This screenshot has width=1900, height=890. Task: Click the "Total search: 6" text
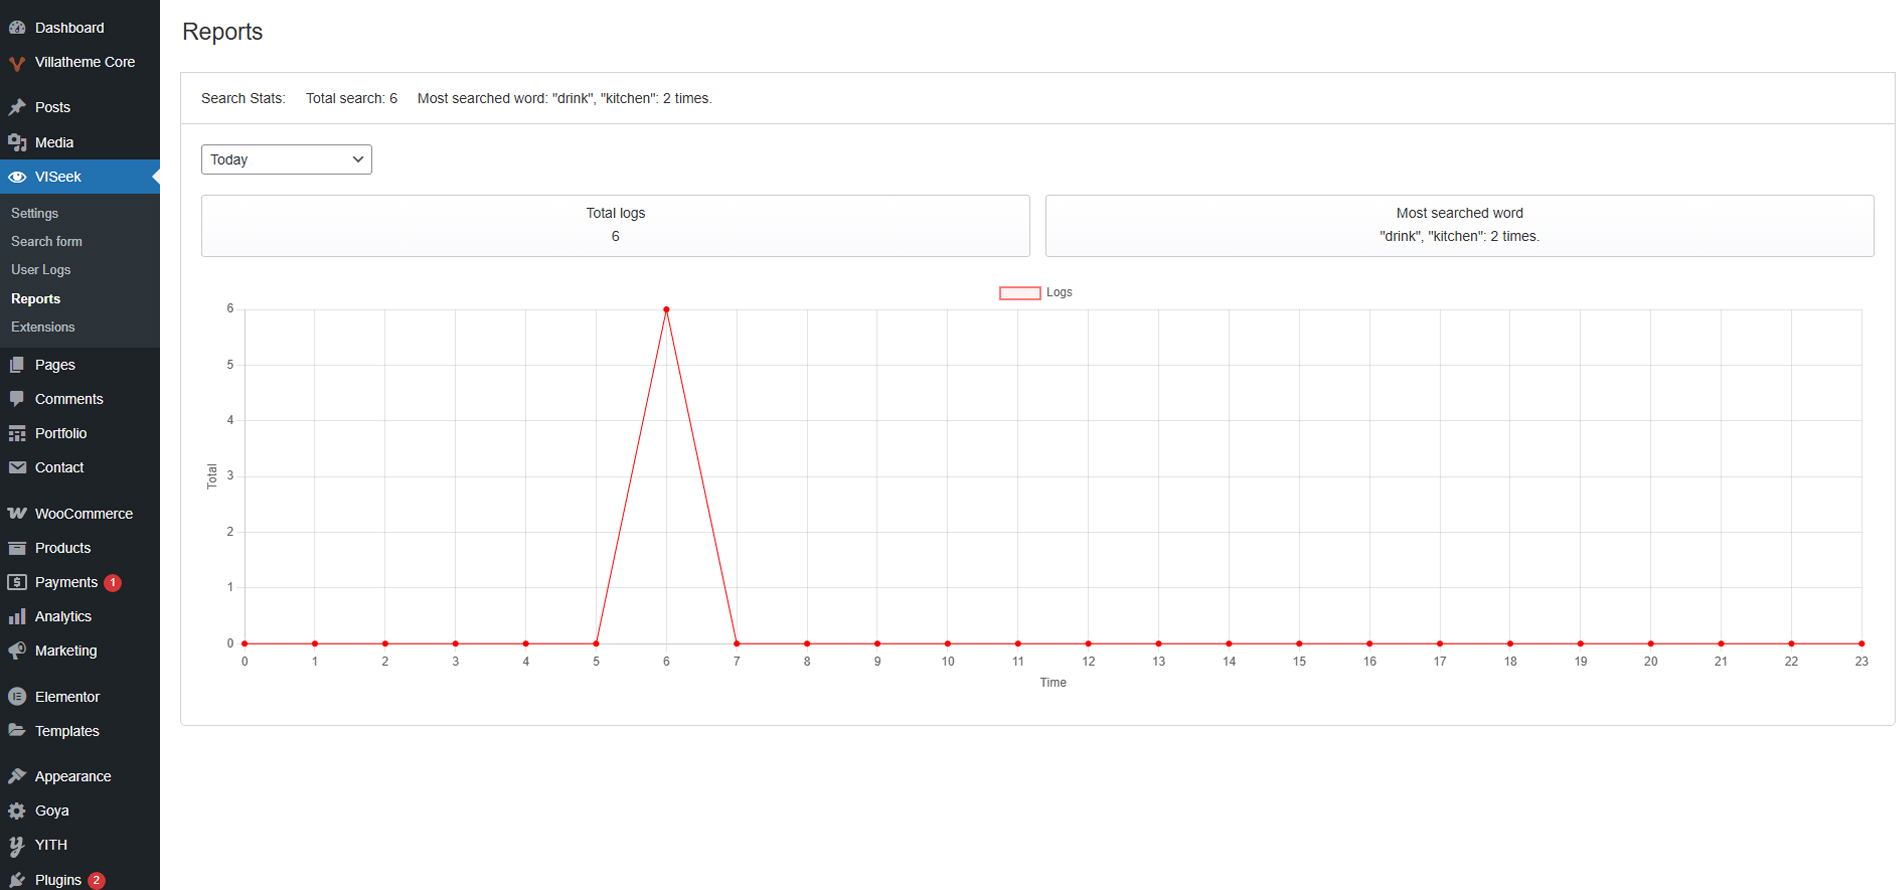351,98
